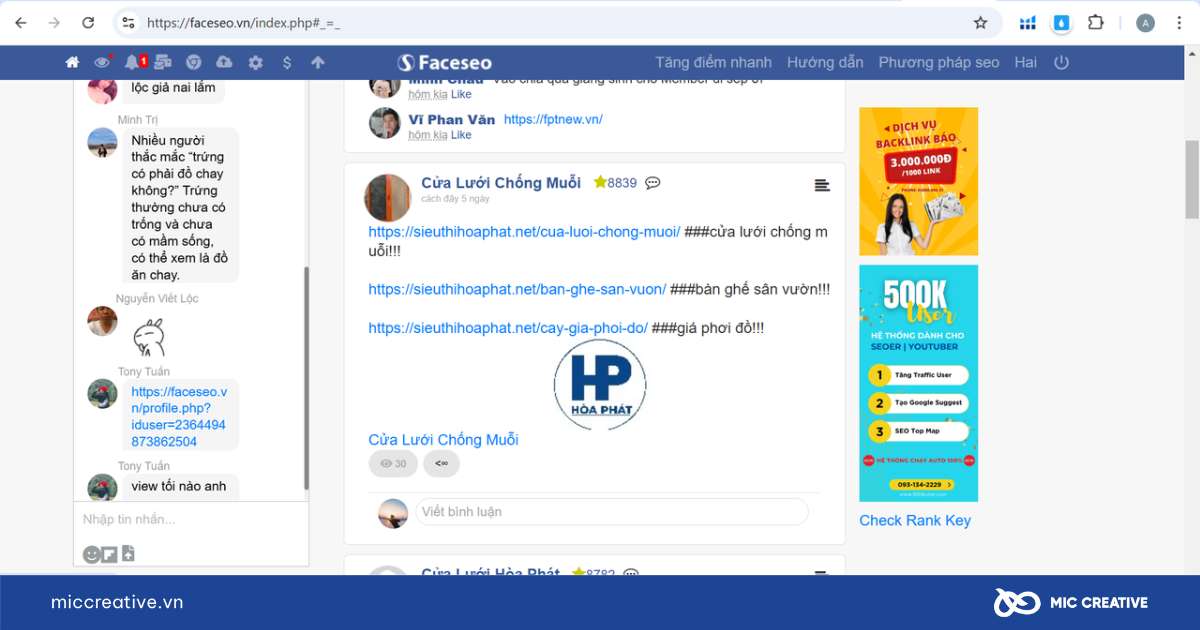Screen dimensions: 1200x630
Task: Click the rabbit sticker in chat
Action: 149,336
